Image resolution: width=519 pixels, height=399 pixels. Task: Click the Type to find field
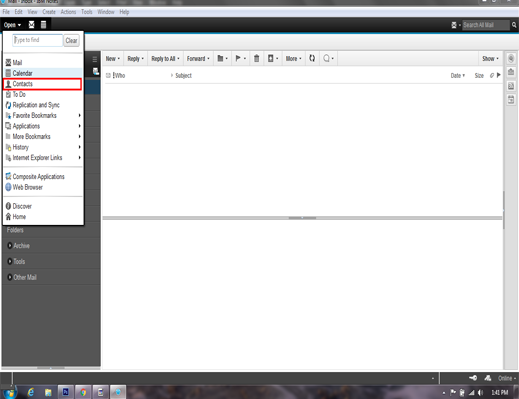[37, 40]
